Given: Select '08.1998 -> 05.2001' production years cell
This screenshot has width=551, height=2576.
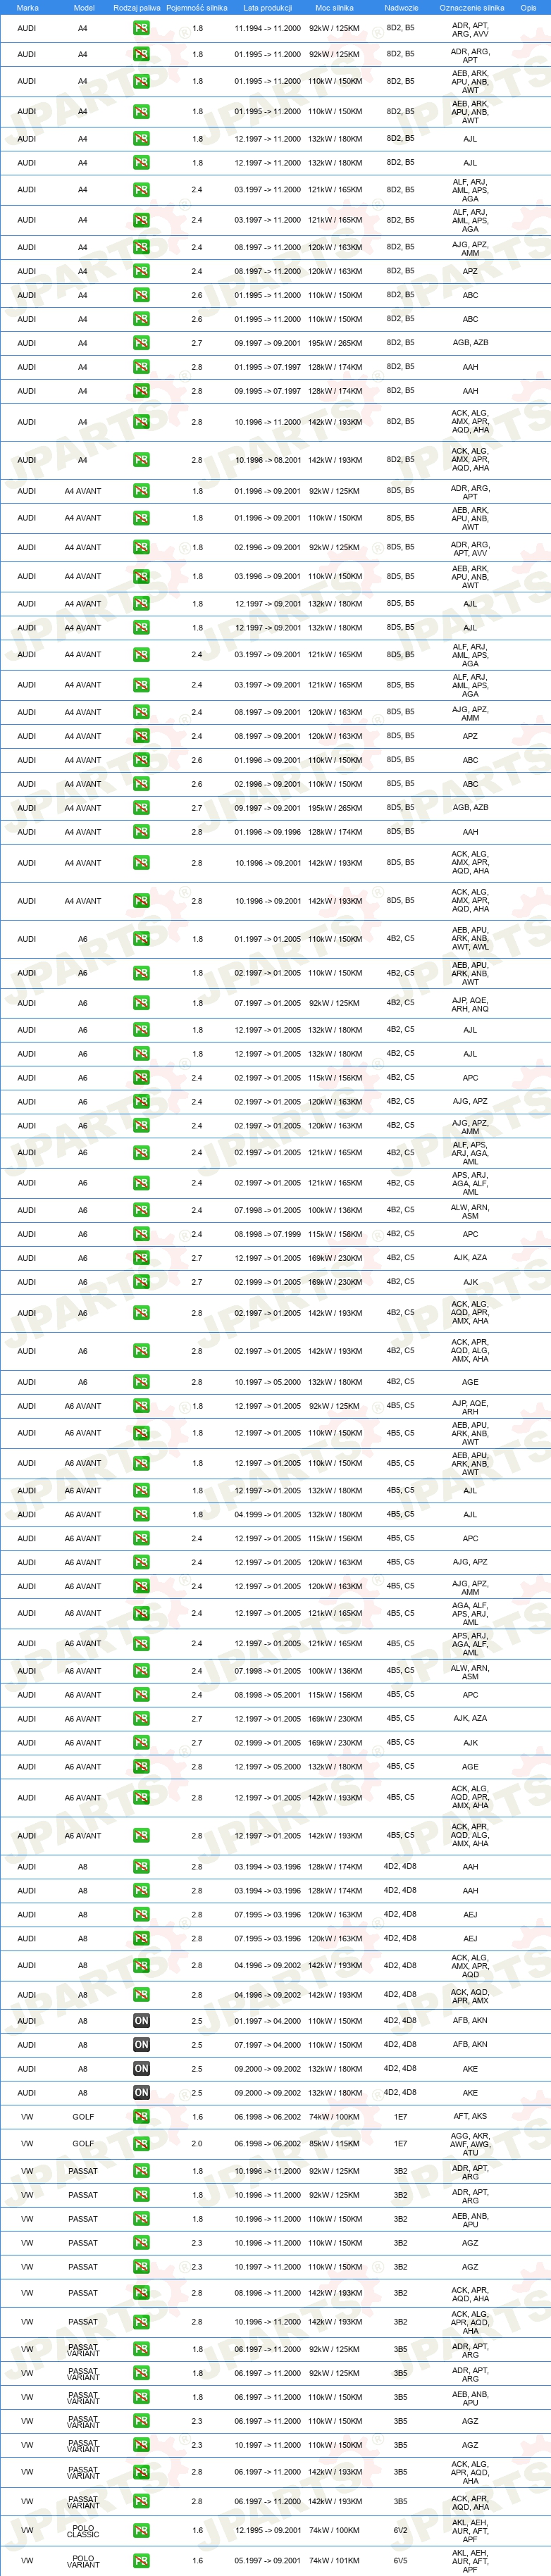Looking at the screenshot, I should pyautogui.click(x=268, y=1695).
